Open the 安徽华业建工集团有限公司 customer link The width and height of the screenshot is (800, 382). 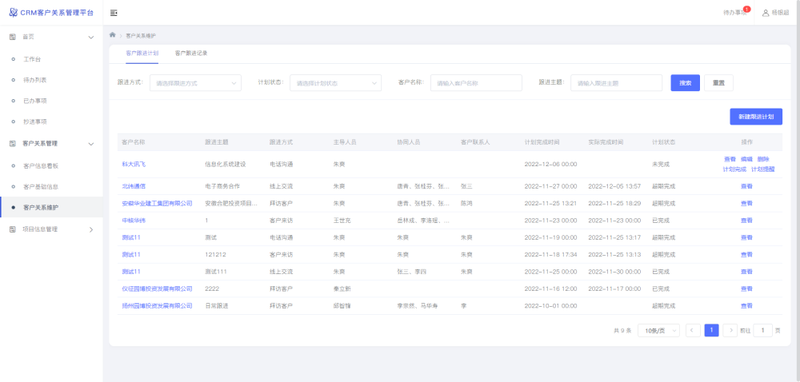pyautogui.click(x=157, y=203)
